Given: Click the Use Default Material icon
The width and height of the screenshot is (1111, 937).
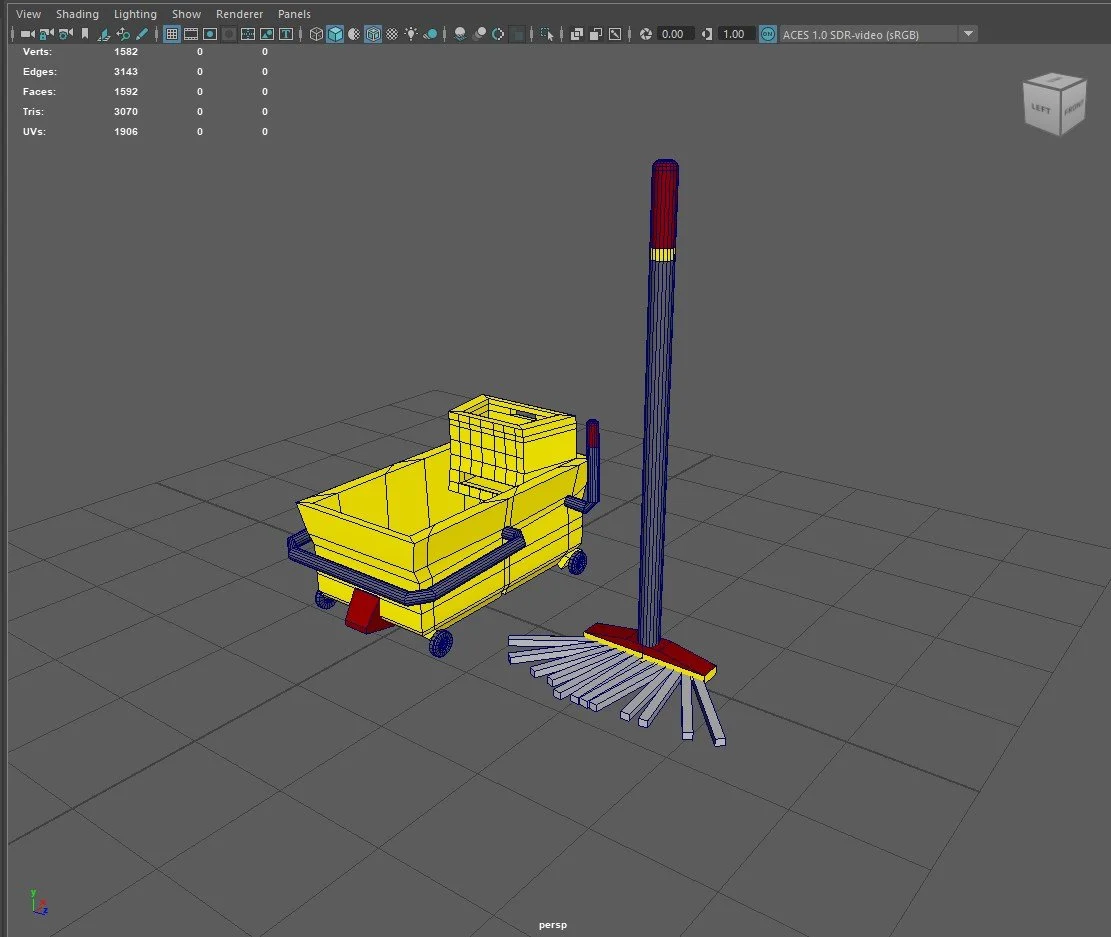Looking at the screenshot, I should coord(354,34).
